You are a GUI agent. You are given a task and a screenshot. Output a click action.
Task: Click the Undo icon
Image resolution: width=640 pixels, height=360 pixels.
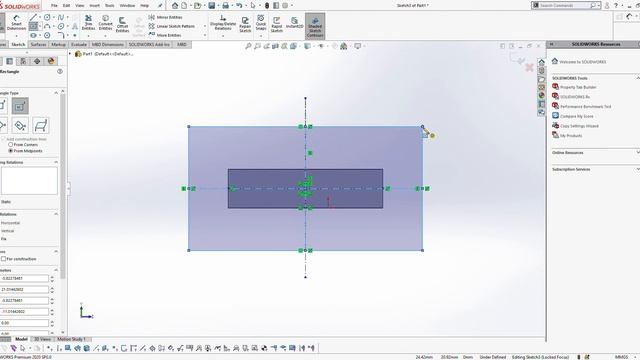coord(239,5)
